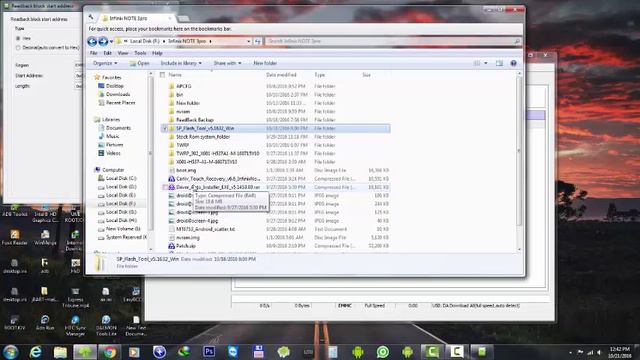Check the Driver_Auto_Installer rar checkbox
The height and width of the screenshot is (360, 640).
pyautogui.click(x=164, y=187)
